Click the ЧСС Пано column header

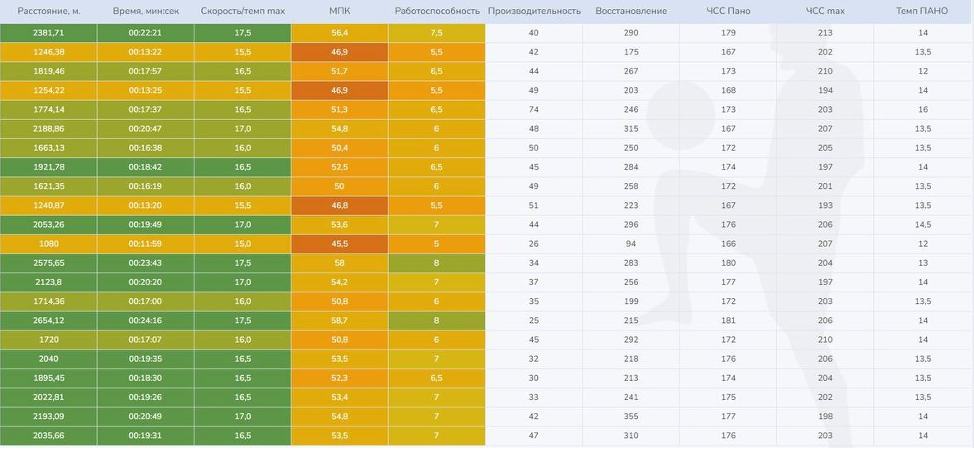728,10
